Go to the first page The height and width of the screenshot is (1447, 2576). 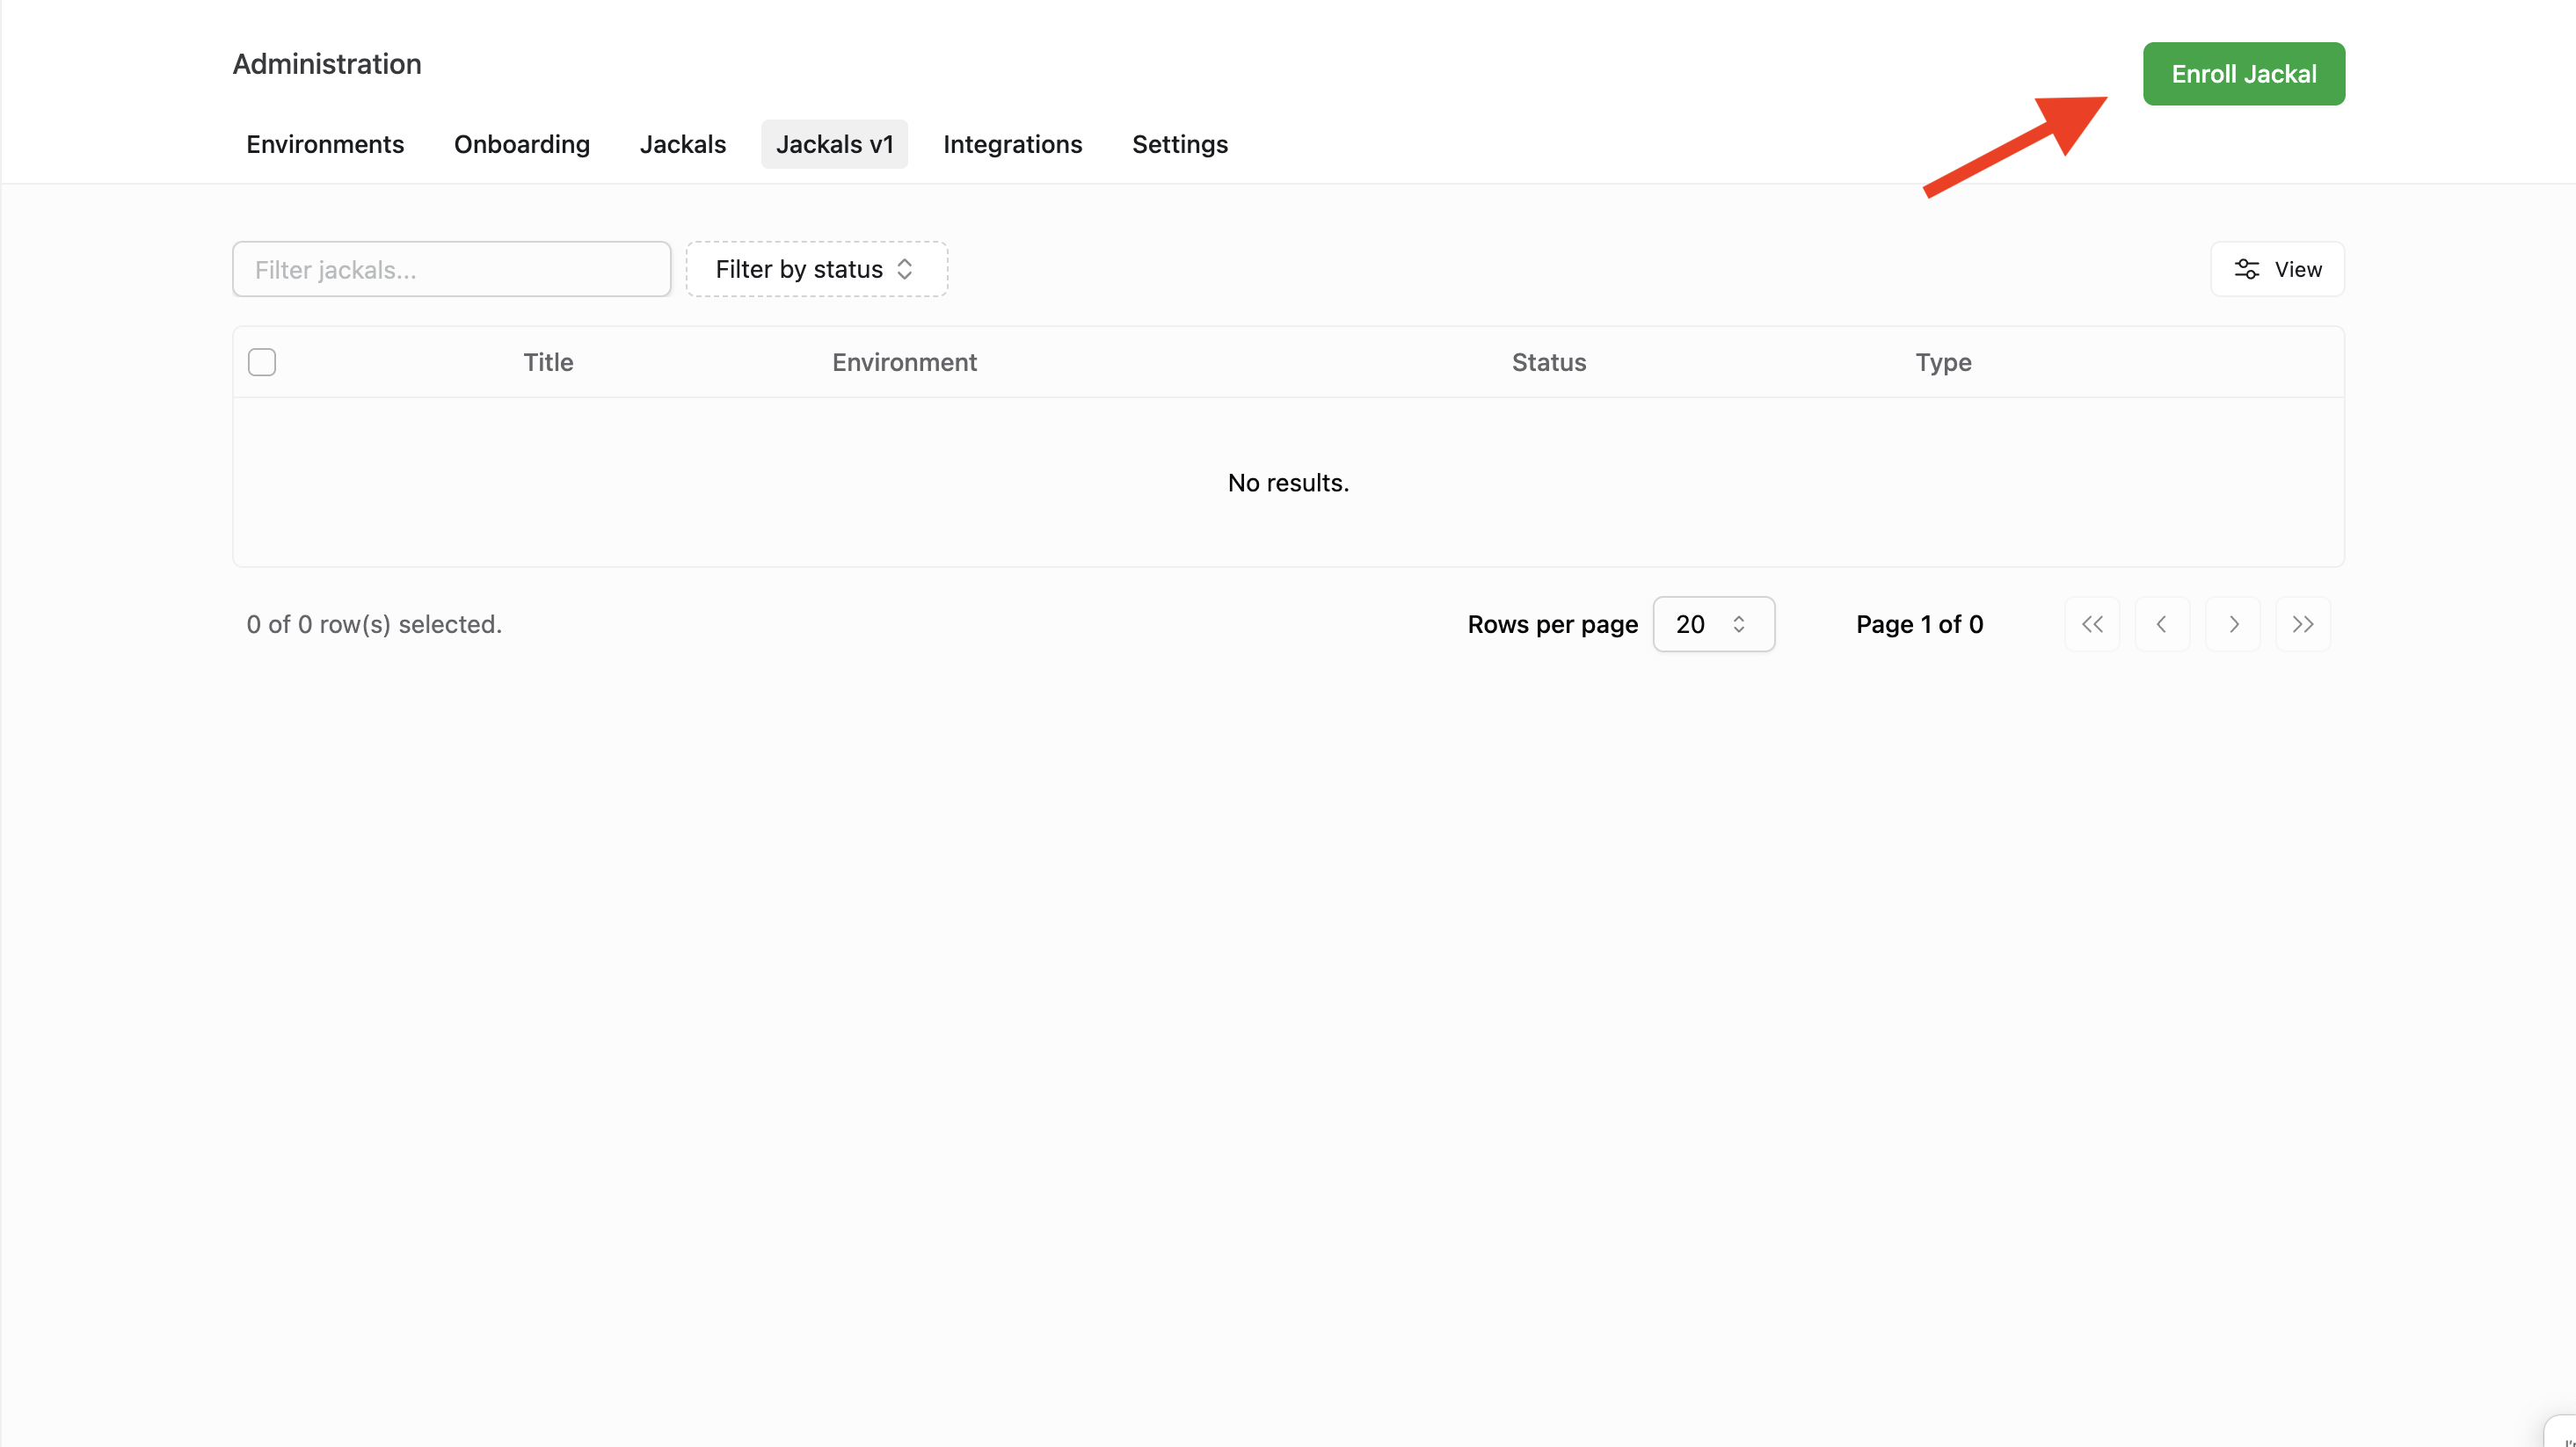pos(2092,624)
